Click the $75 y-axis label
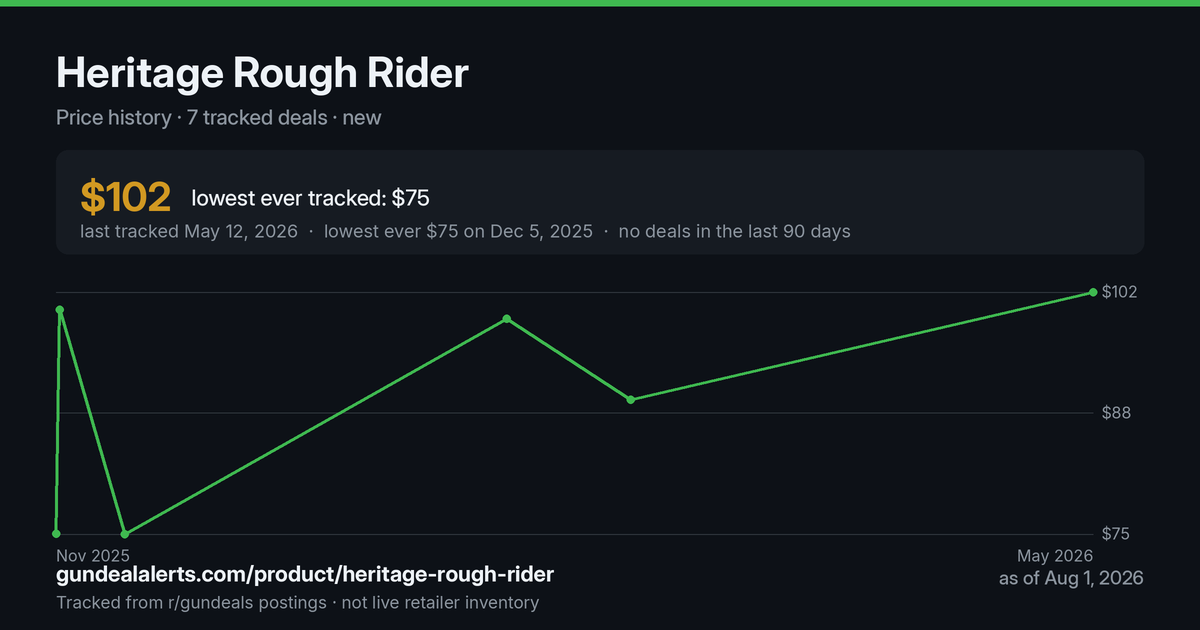1200x630 pixels. click(1116, 534)
